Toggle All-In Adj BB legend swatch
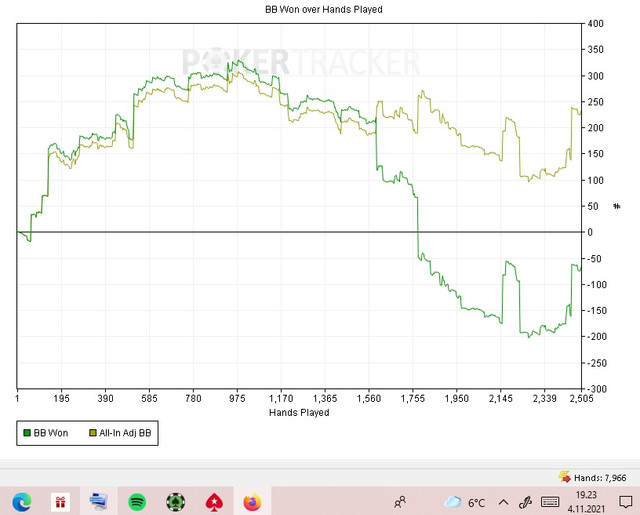640x515 pixels. pyautogui.click(x=93, y=433)
